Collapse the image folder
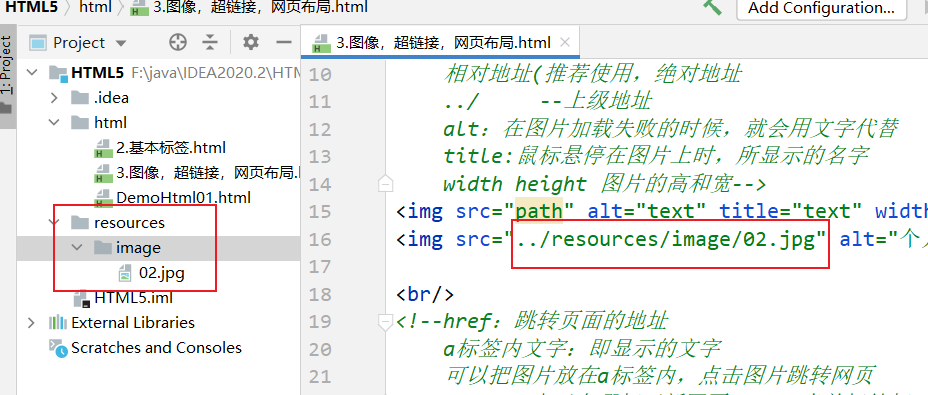Image resolution: width=928 pixels, height=395 pixels. [76, 248]
